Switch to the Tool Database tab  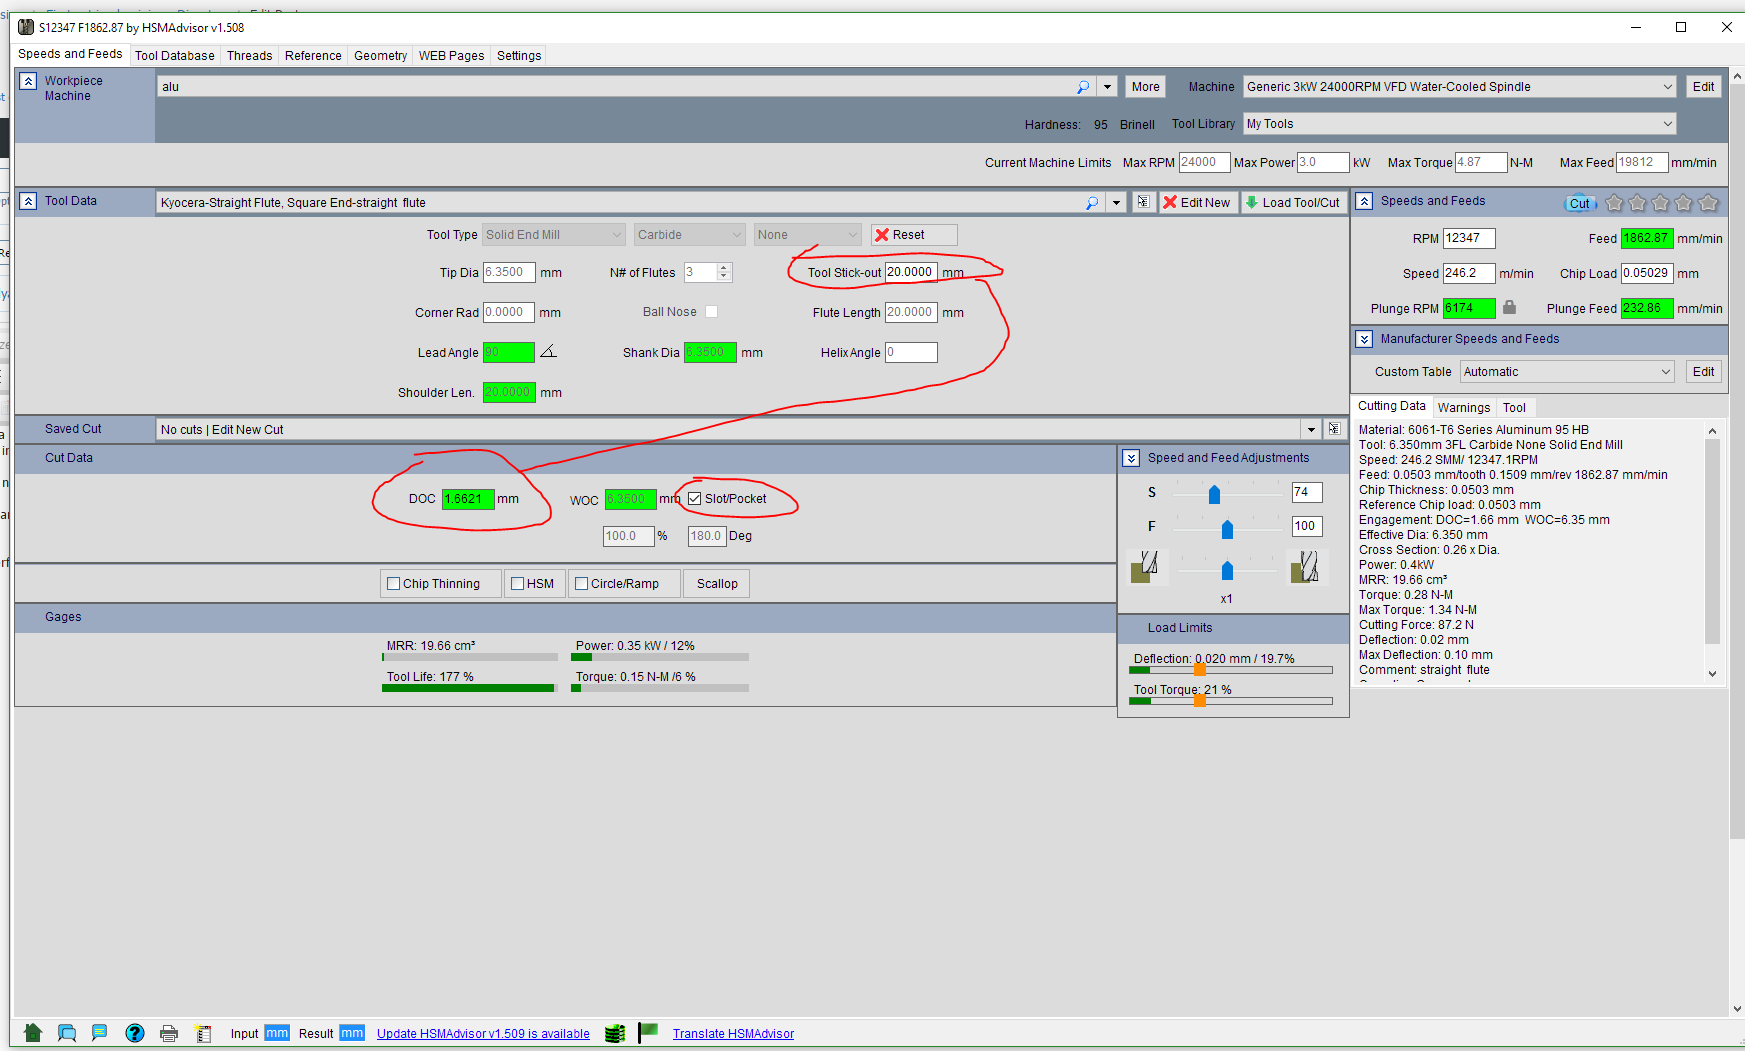point(174,56)
